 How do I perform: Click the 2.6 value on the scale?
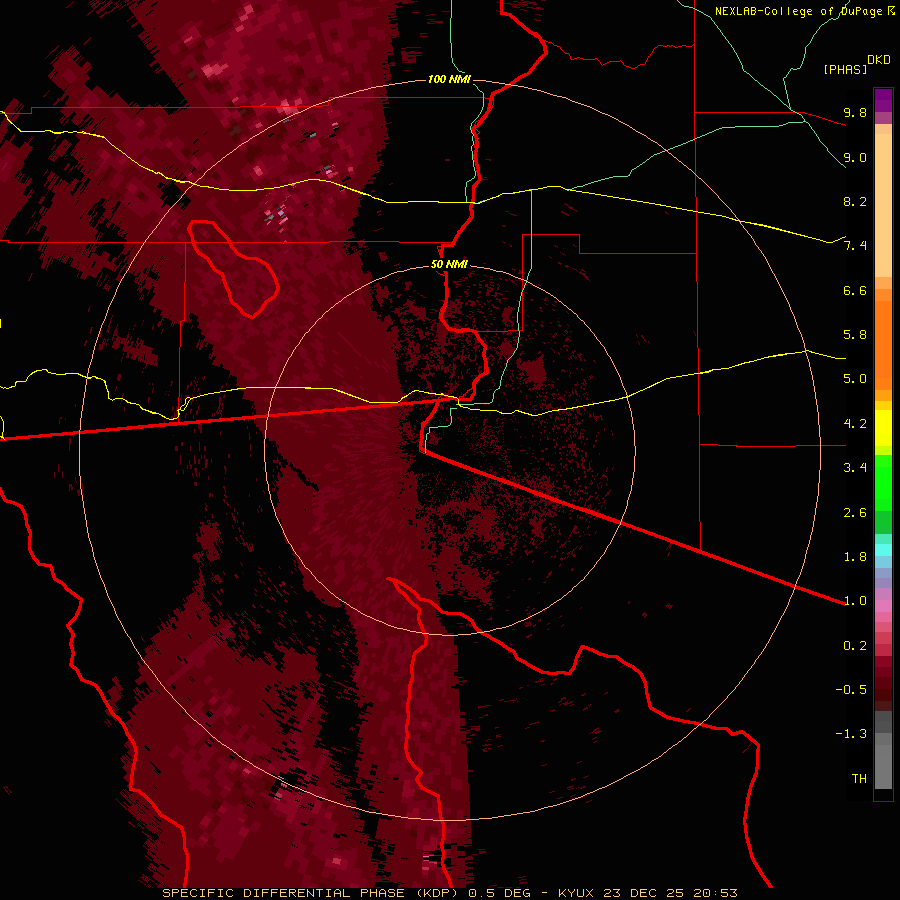(x=855, y=513)
